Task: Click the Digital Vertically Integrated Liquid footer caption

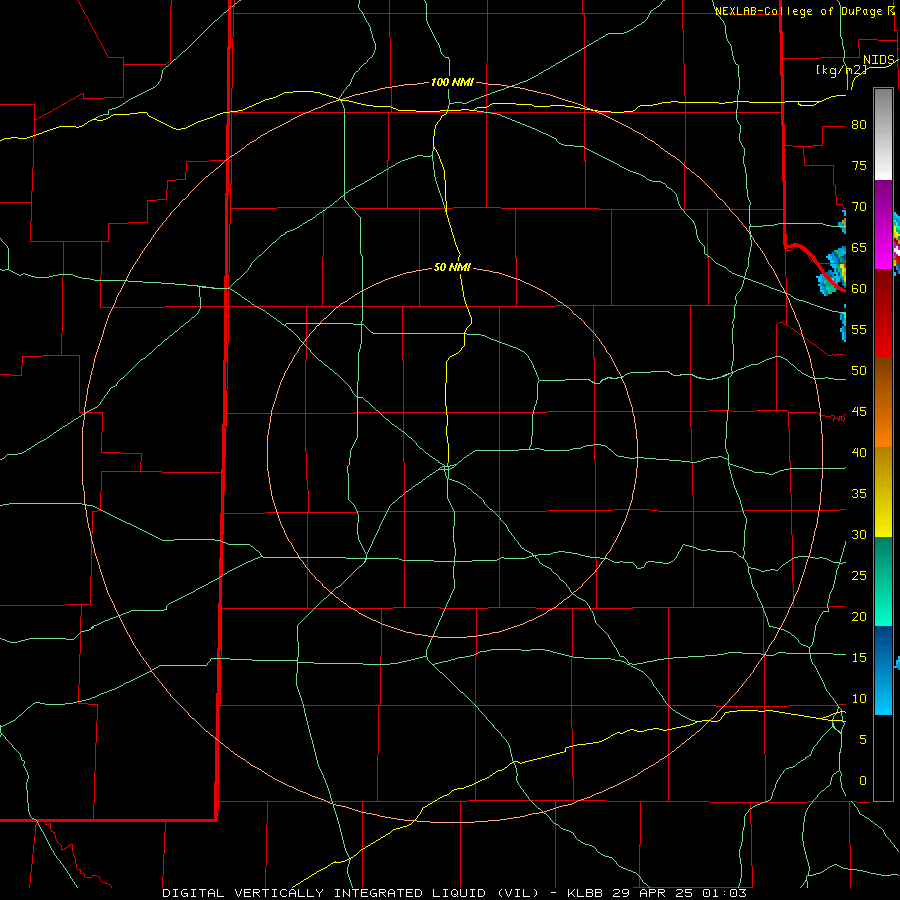Action: click(455, 893)
